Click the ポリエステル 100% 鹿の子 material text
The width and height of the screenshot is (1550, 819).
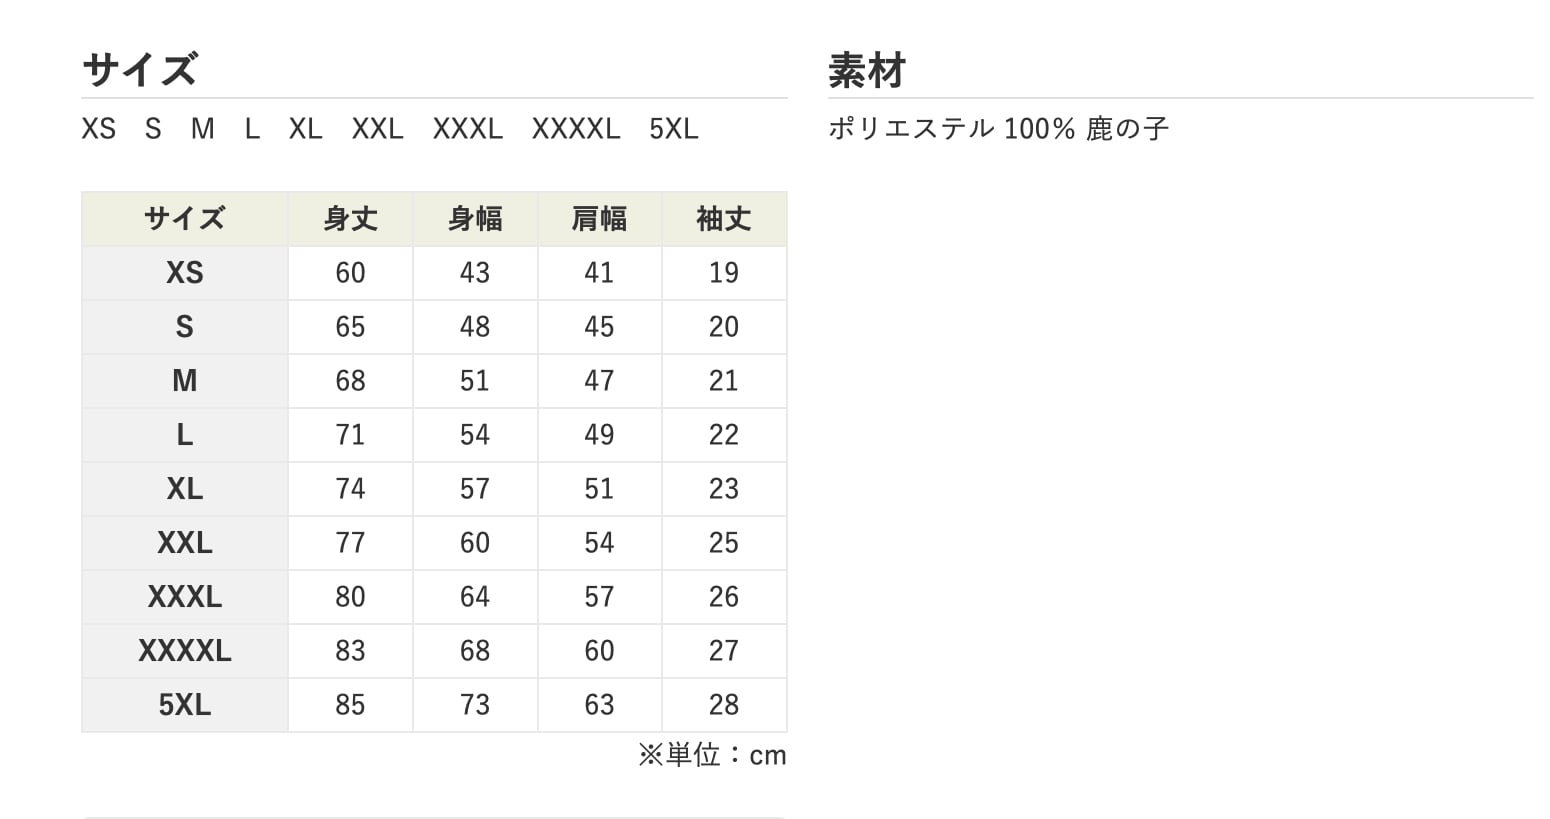point(998,129)
